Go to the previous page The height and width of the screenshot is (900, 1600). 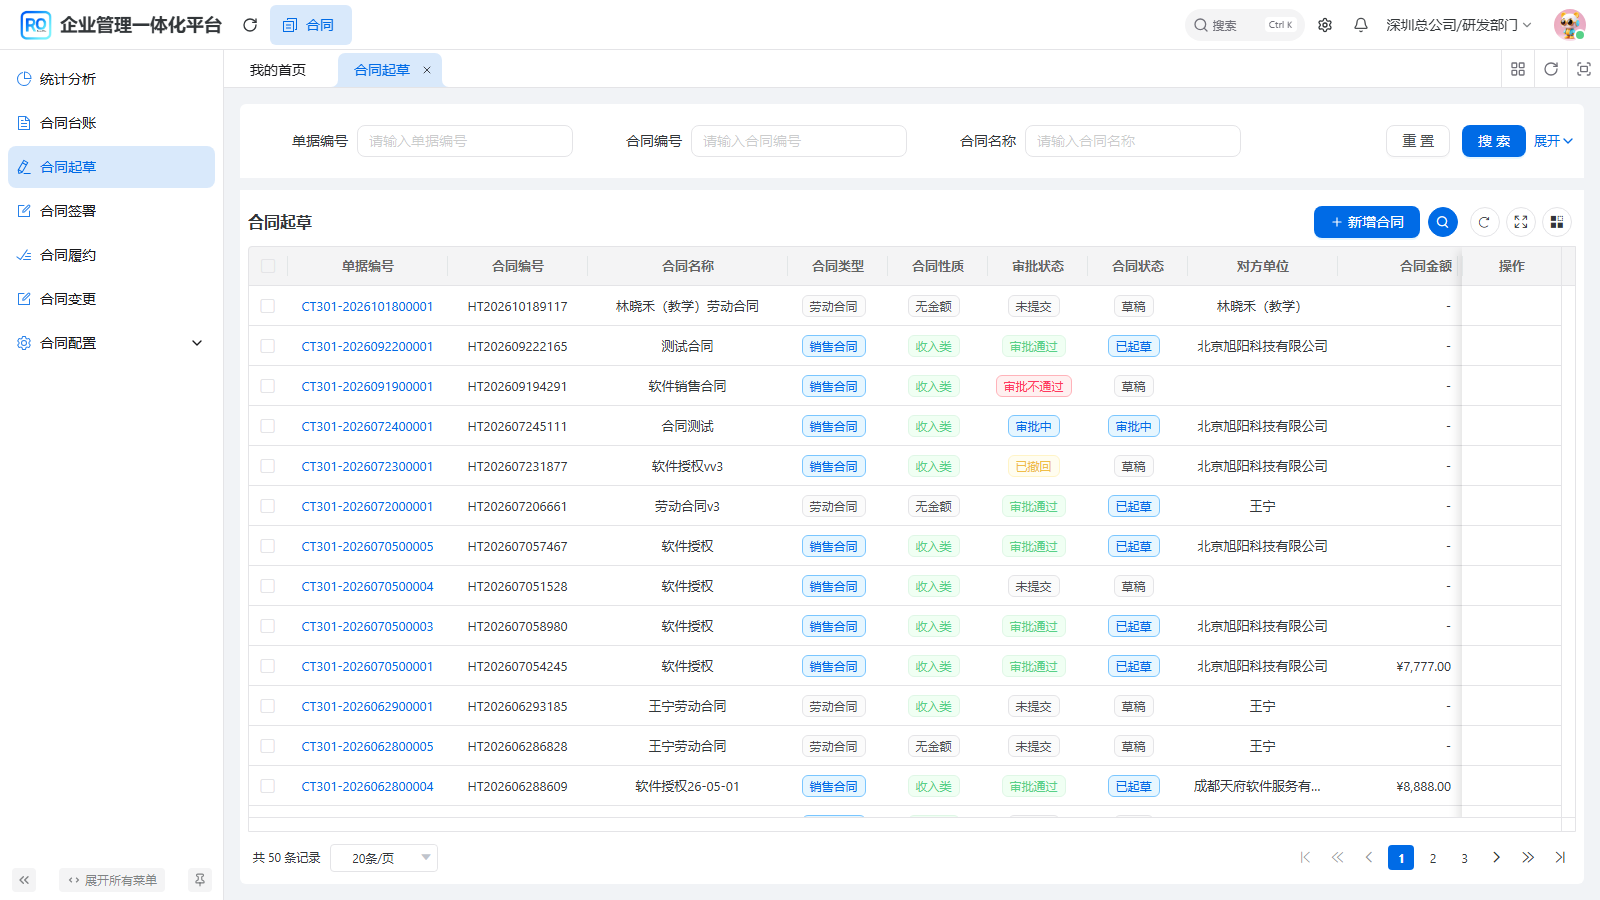(1369, 857)
